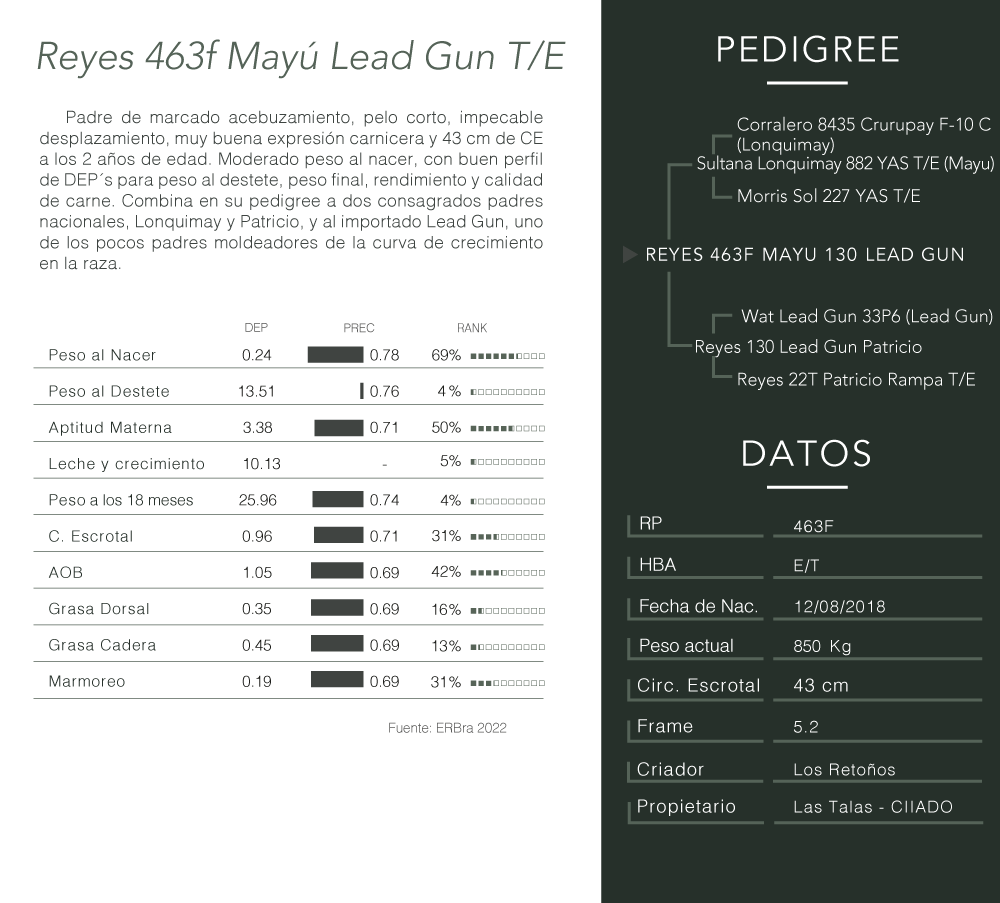1000x903 pixels.
Task: Select the "Peso al Nacer" row label
Action: (x=102, y=355)
